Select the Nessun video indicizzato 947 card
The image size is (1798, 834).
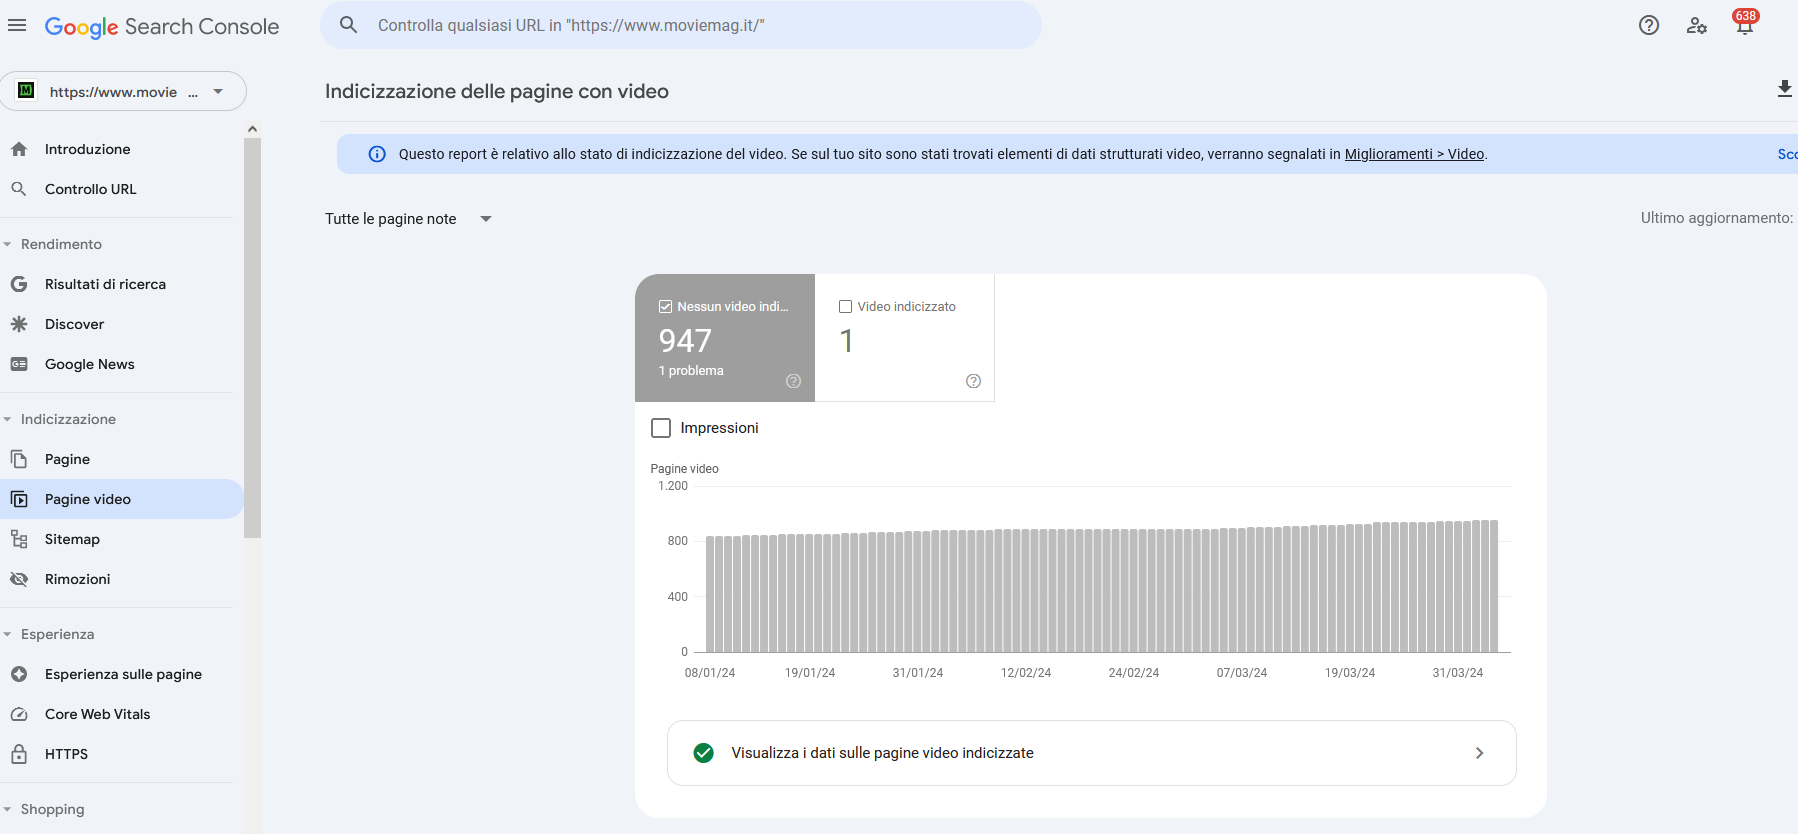coord(725,338)
